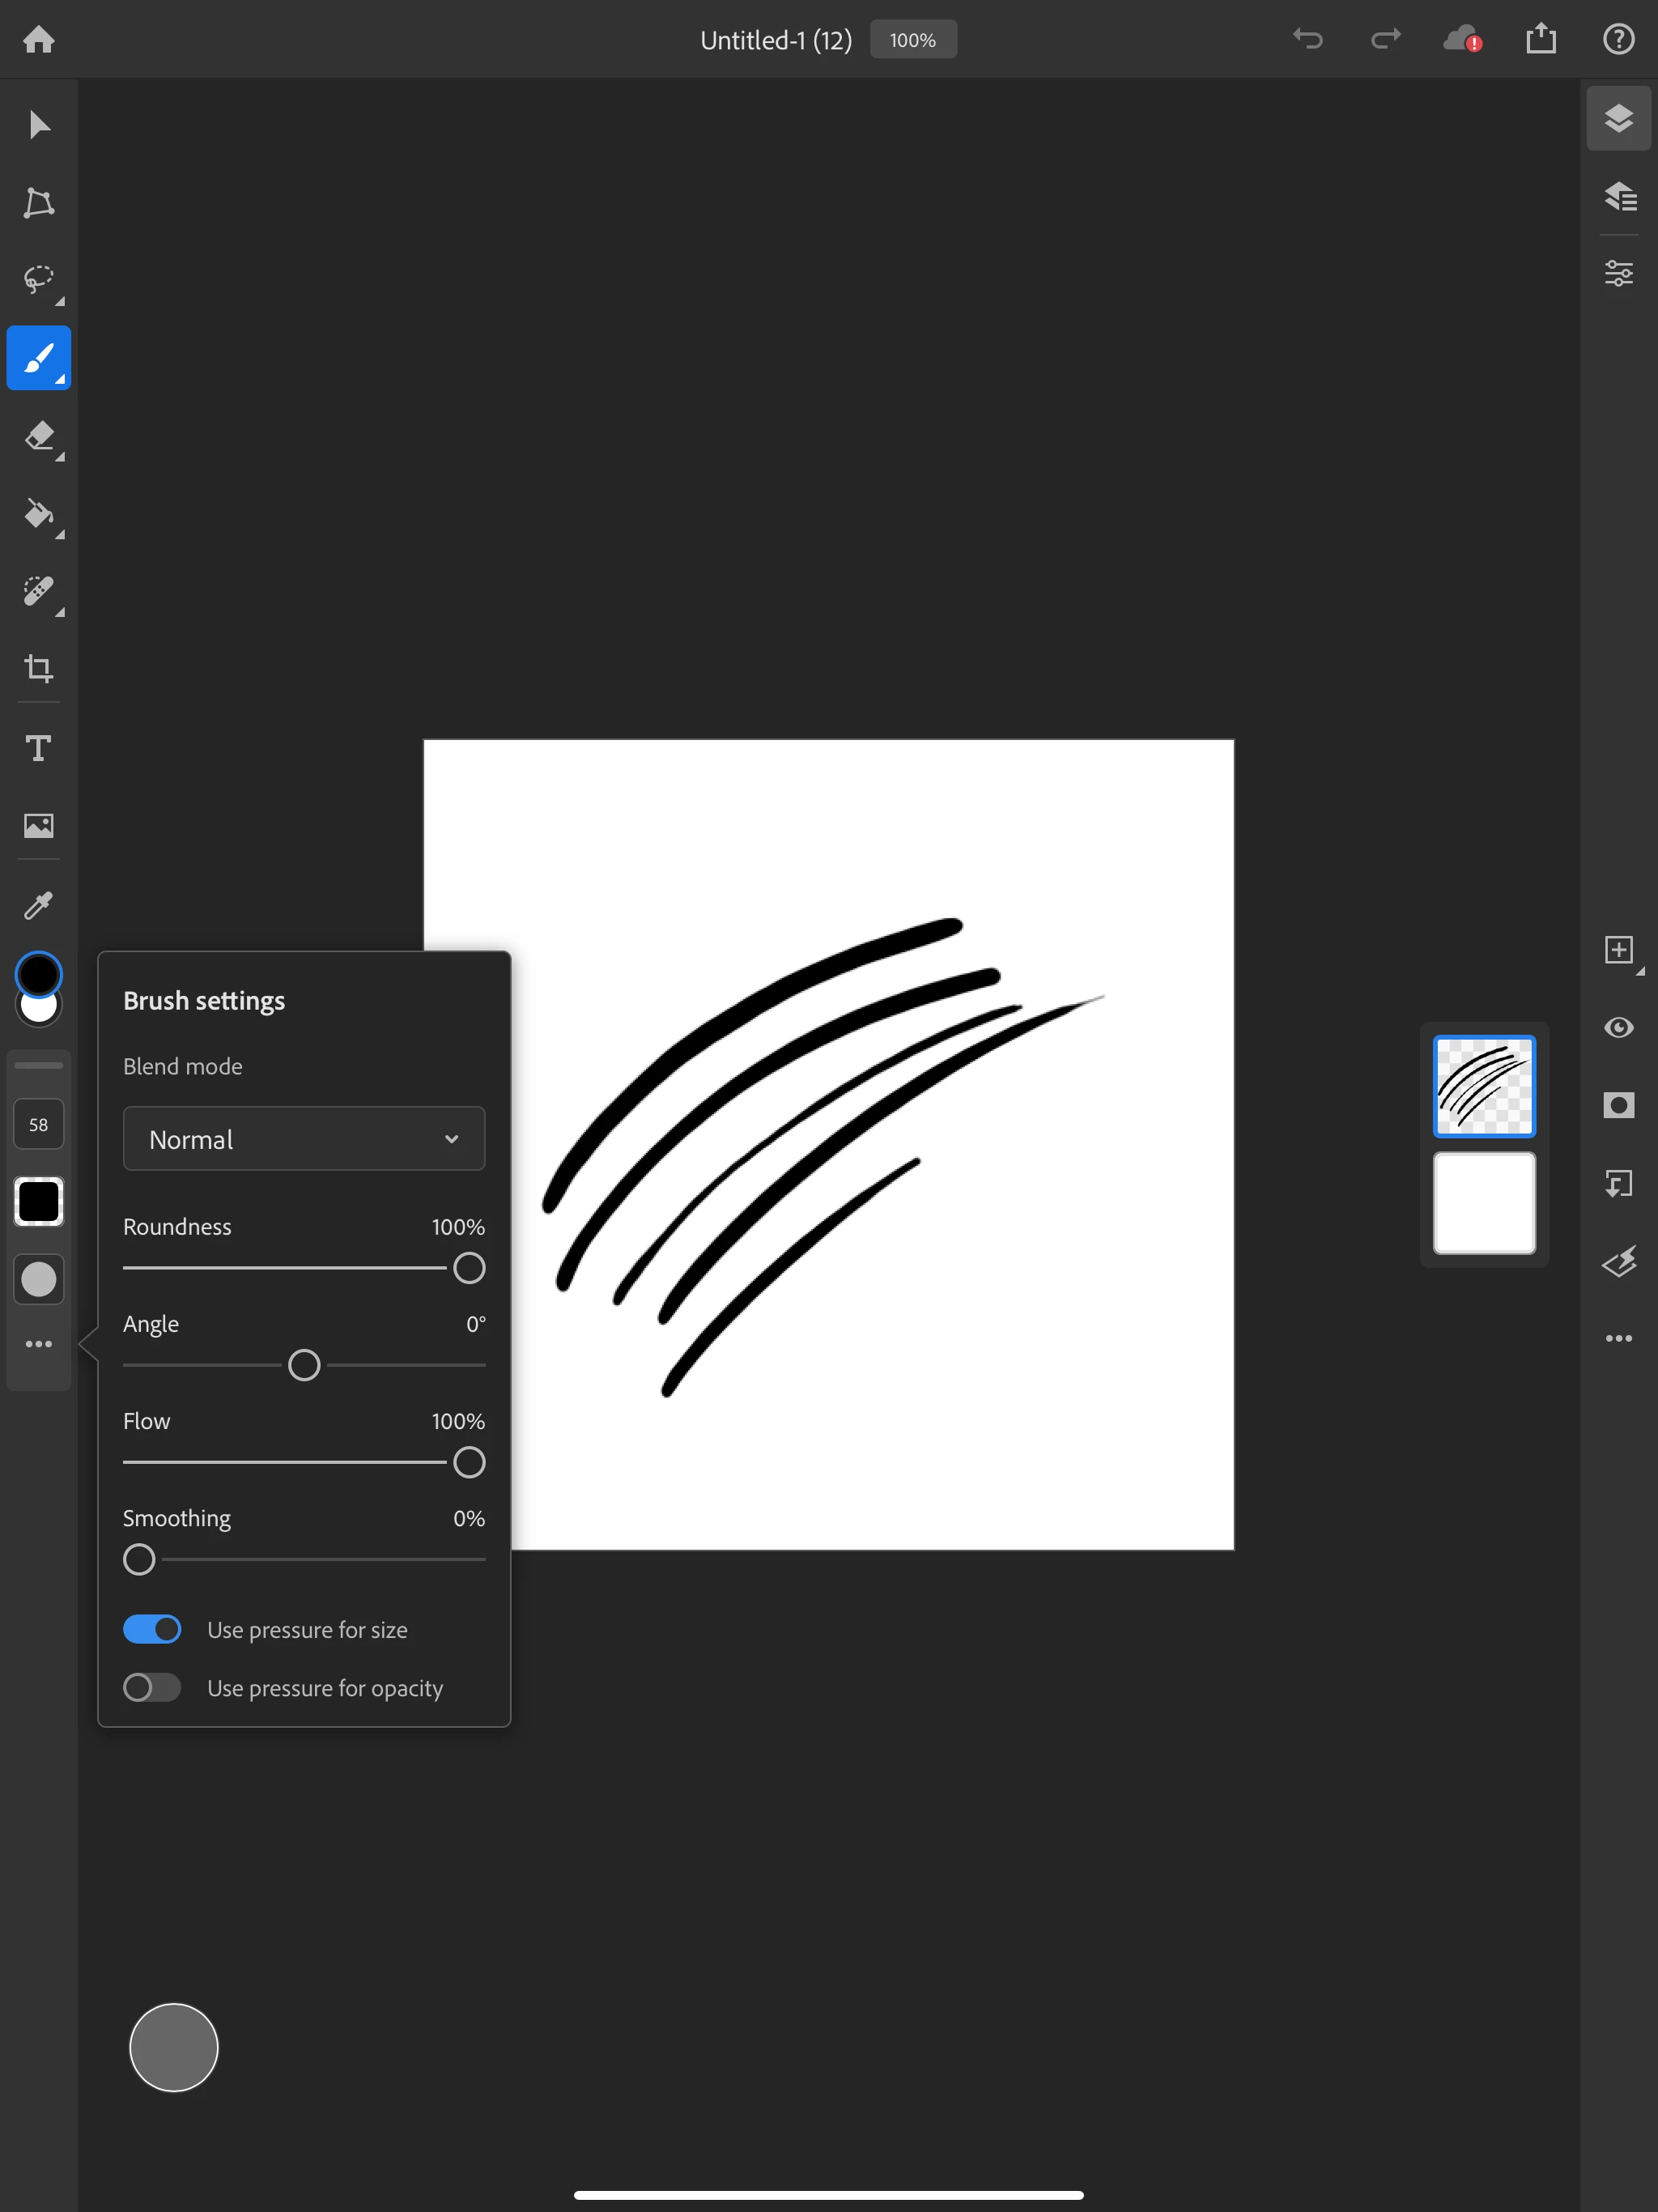Viewport: 1658px width, 2212px height.
Task: Turn off Use pressure for size
Action: pos(152,1629)
